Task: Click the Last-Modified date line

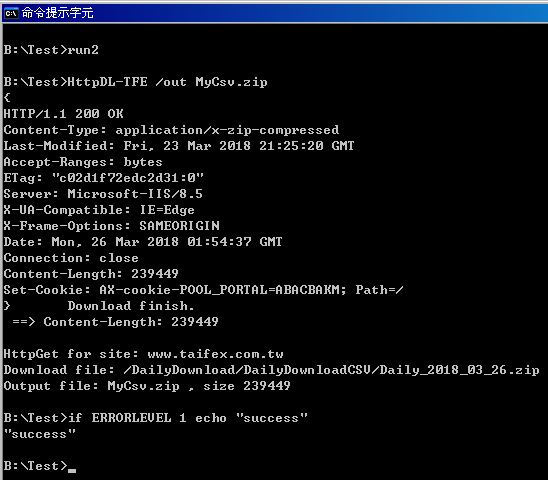Action: point(179,146)
